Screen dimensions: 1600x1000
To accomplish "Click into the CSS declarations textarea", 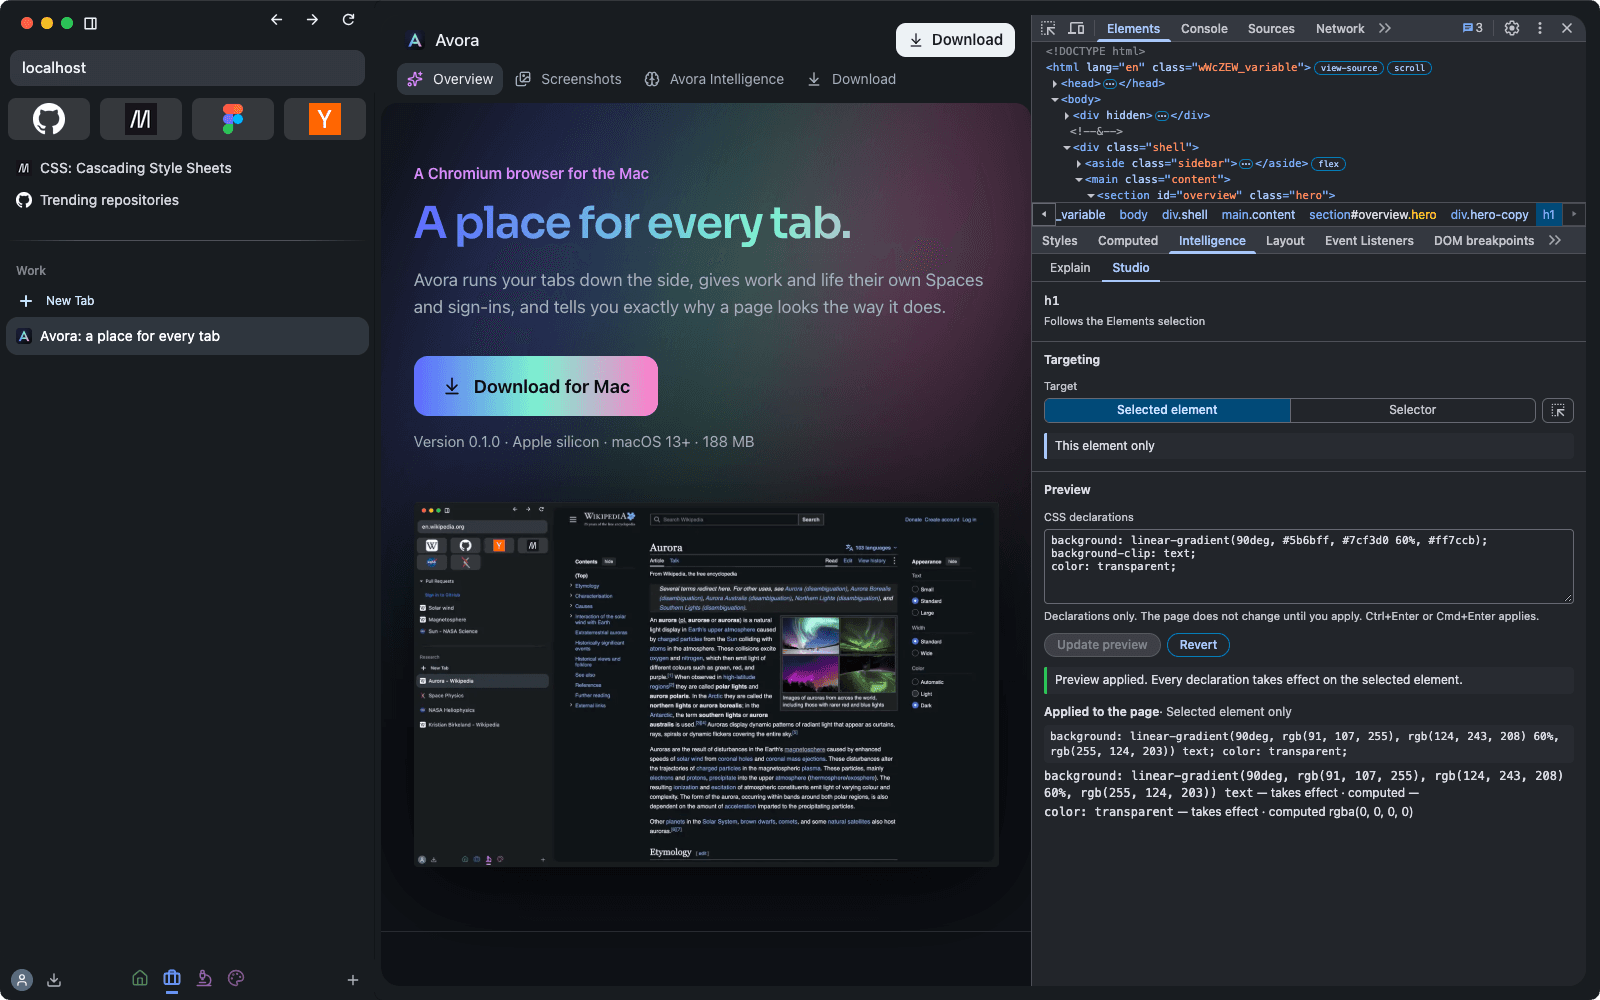I will pos(1308,566).
